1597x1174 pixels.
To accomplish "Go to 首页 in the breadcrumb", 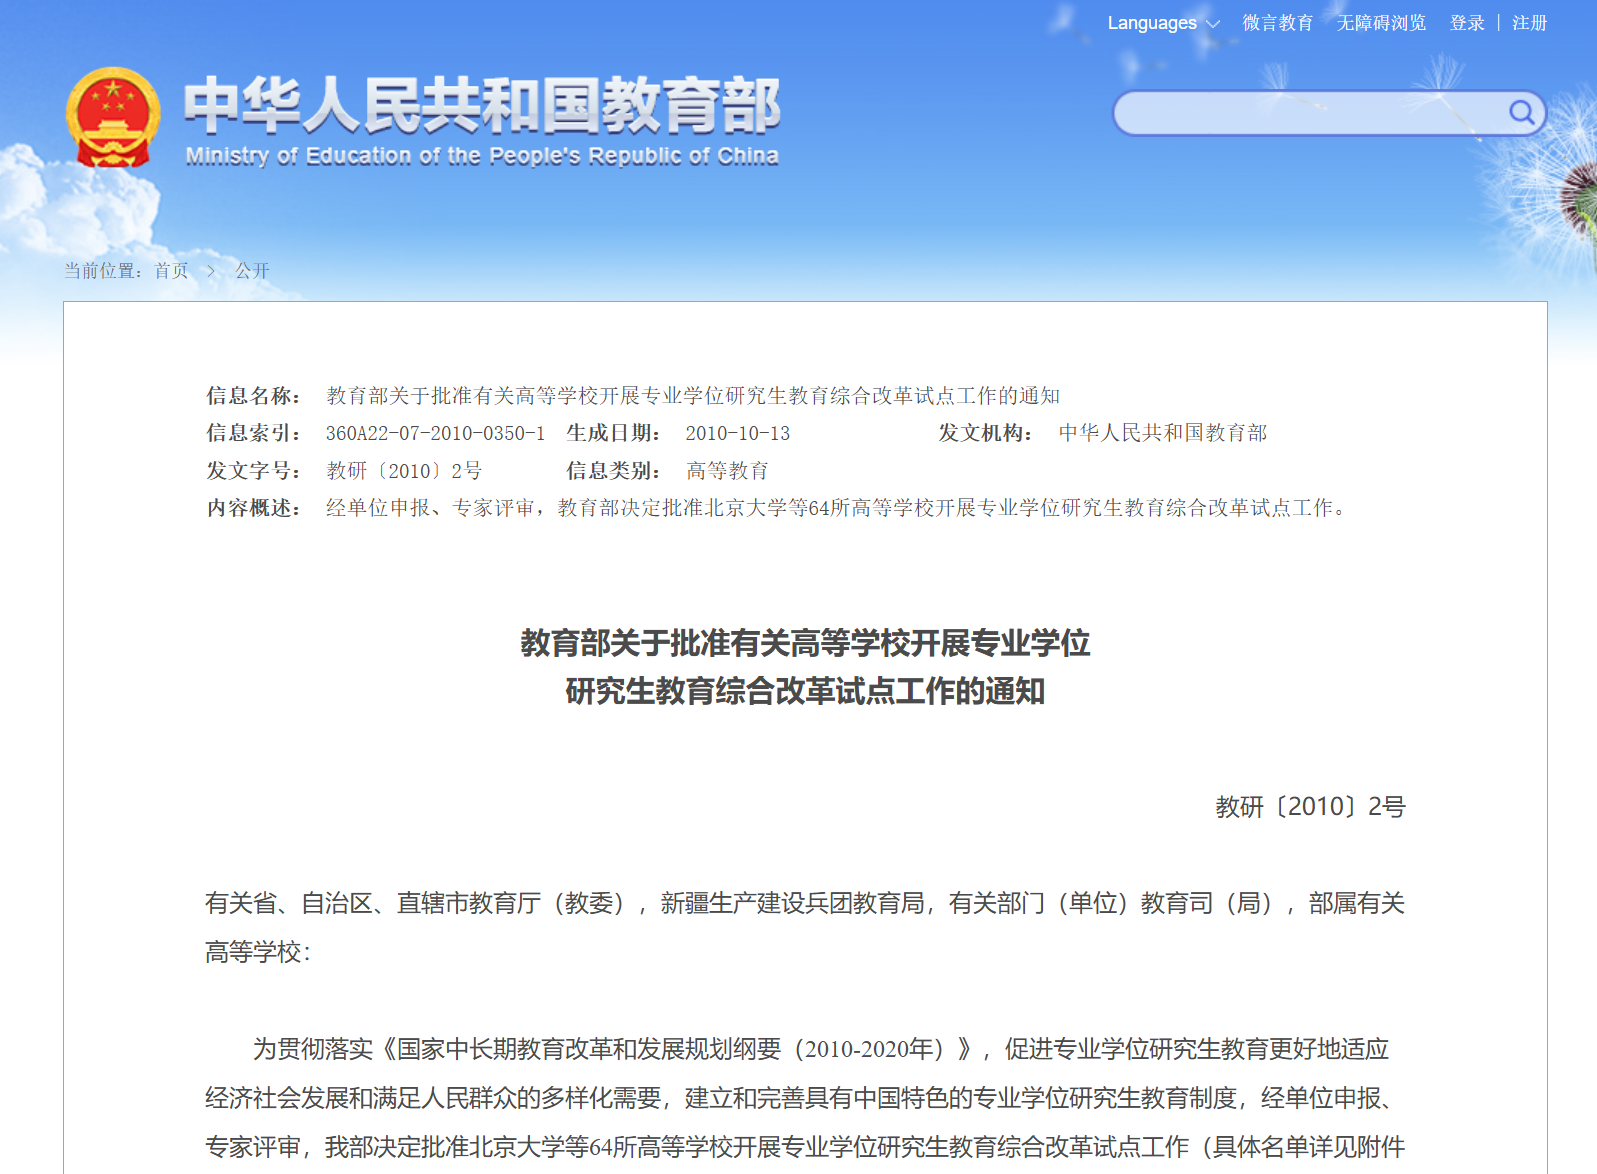I will point(171,271).
